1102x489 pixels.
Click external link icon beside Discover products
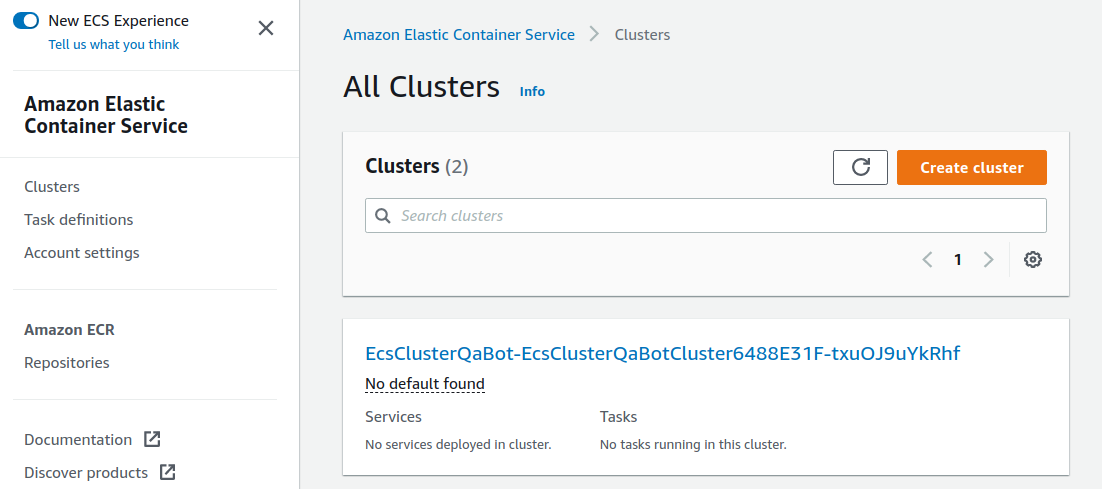point(168,472)
